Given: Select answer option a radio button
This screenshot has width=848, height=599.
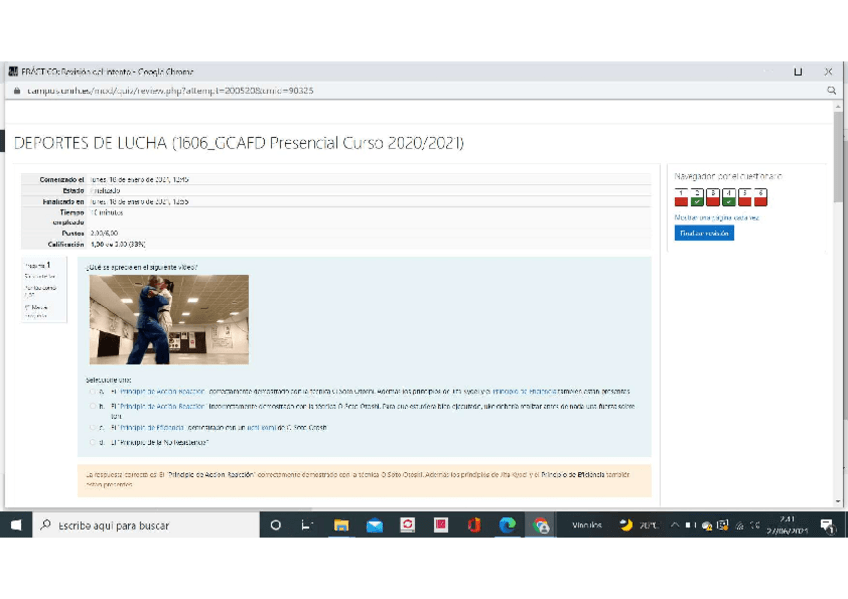Looking at the screenshot, I should pyautogui.click(x=92, y=392).
